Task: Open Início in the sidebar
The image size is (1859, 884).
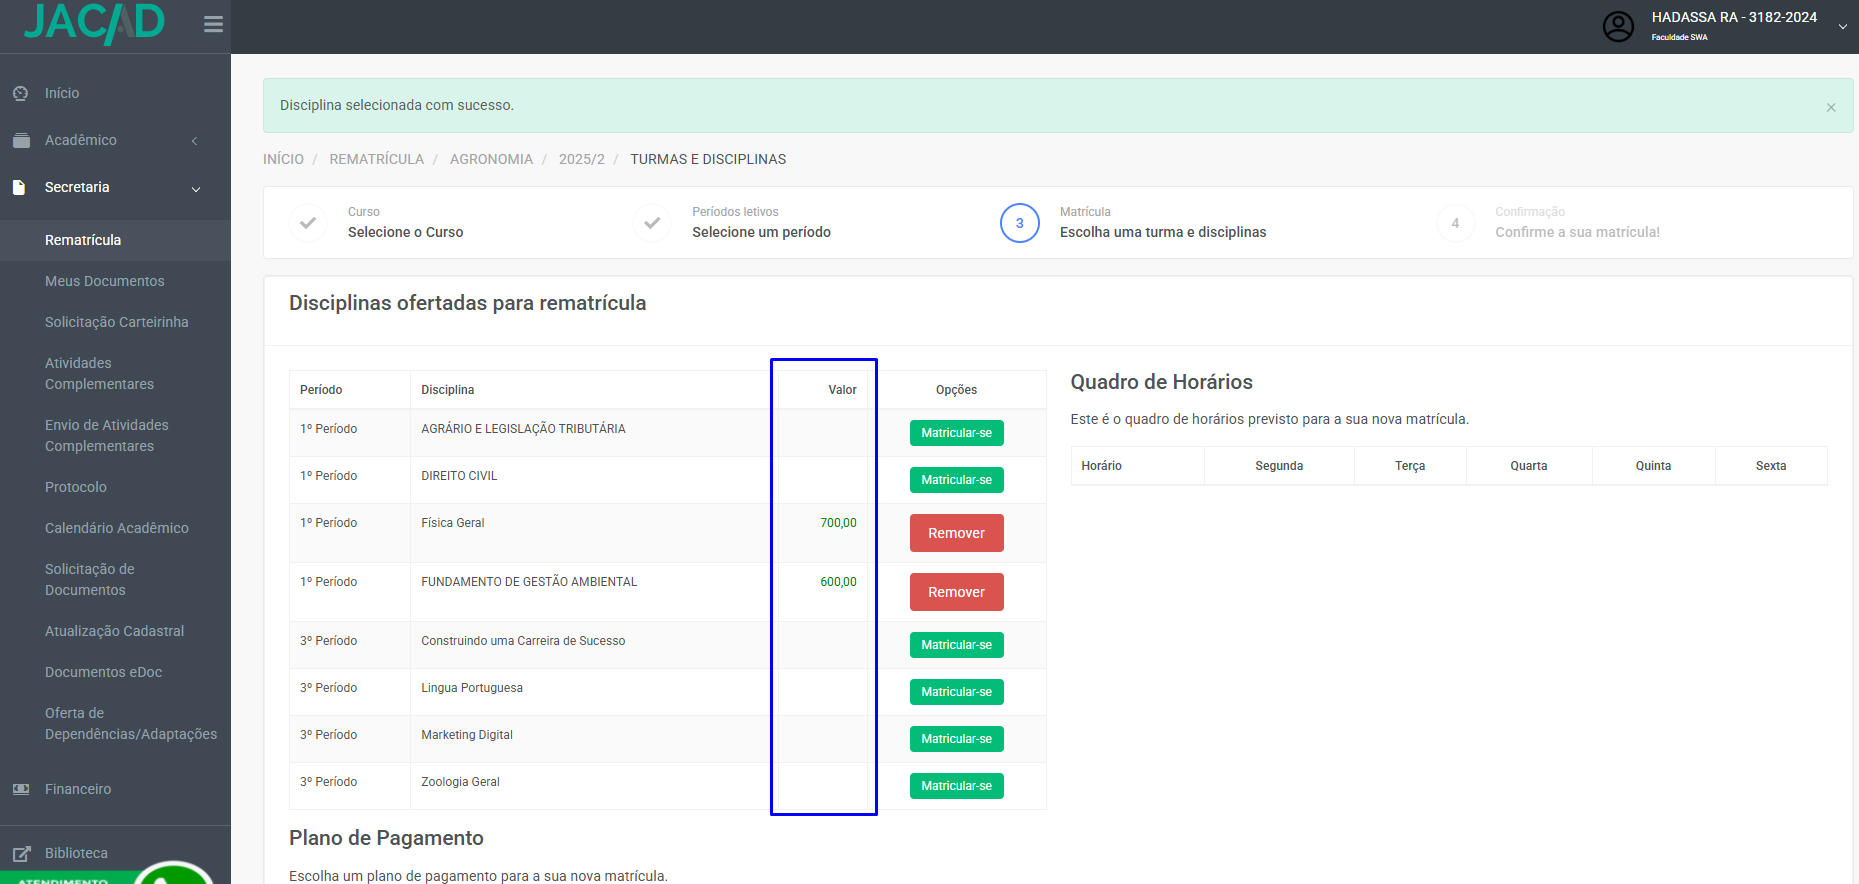Action: [x=62, y=93]
